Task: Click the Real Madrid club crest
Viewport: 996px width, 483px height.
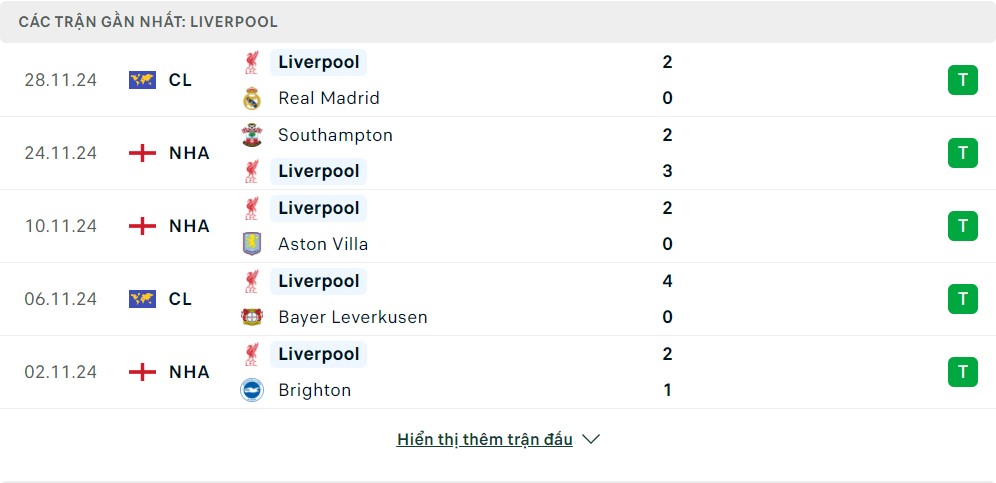Action: tap(251, 98)
